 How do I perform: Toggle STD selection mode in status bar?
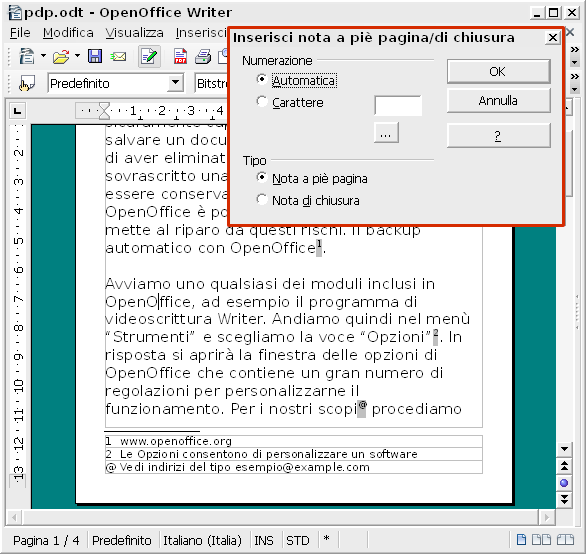pos(297,541)
